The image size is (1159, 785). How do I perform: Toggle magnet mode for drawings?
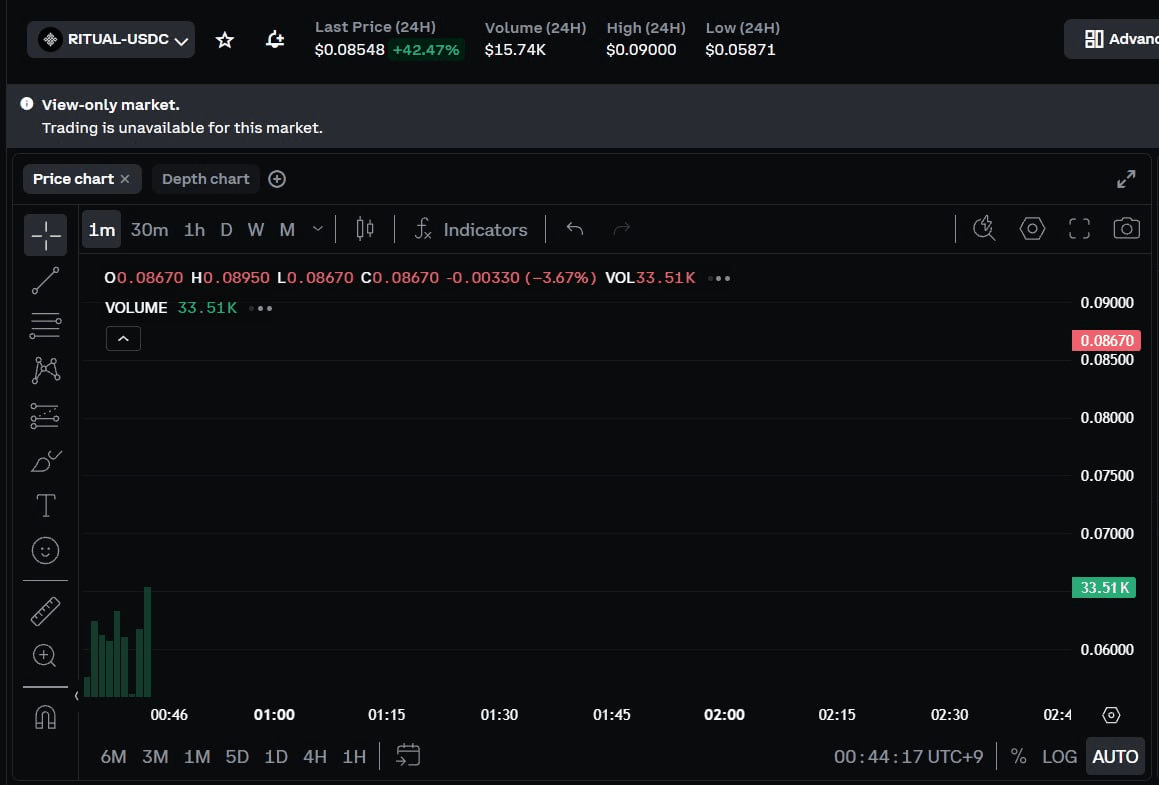pyautogui.click(x=46, y=717)
